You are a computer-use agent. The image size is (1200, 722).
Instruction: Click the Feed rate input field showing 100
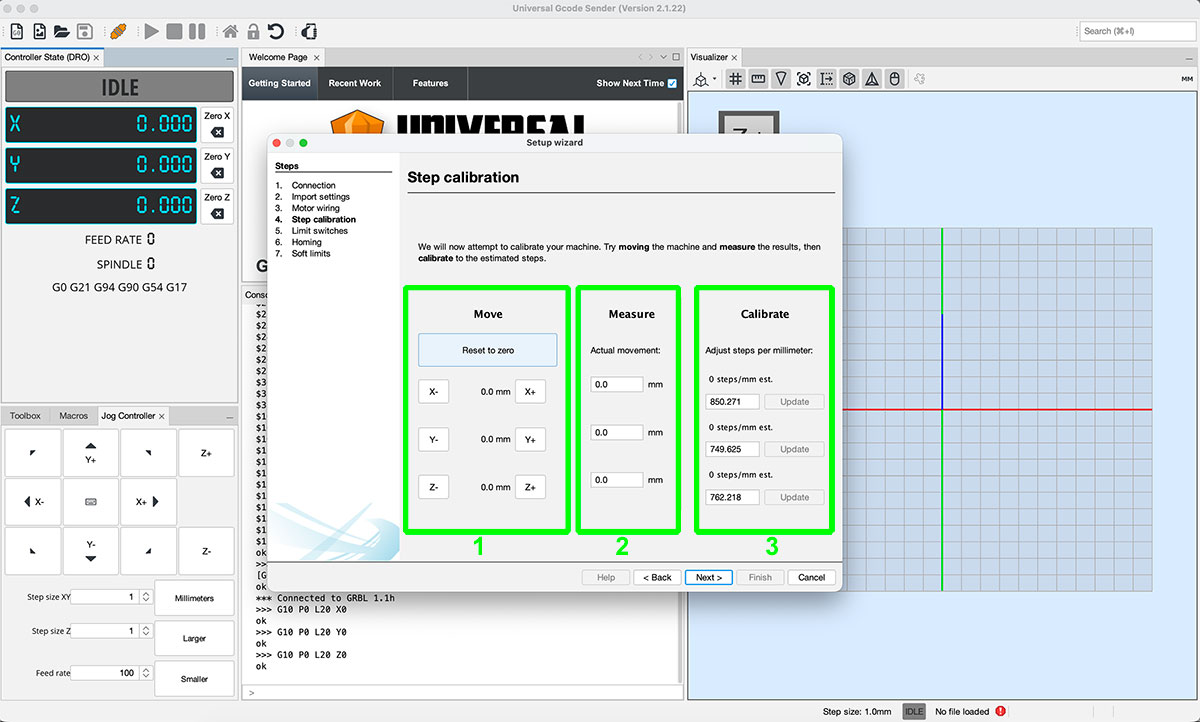tap(104, 673)
